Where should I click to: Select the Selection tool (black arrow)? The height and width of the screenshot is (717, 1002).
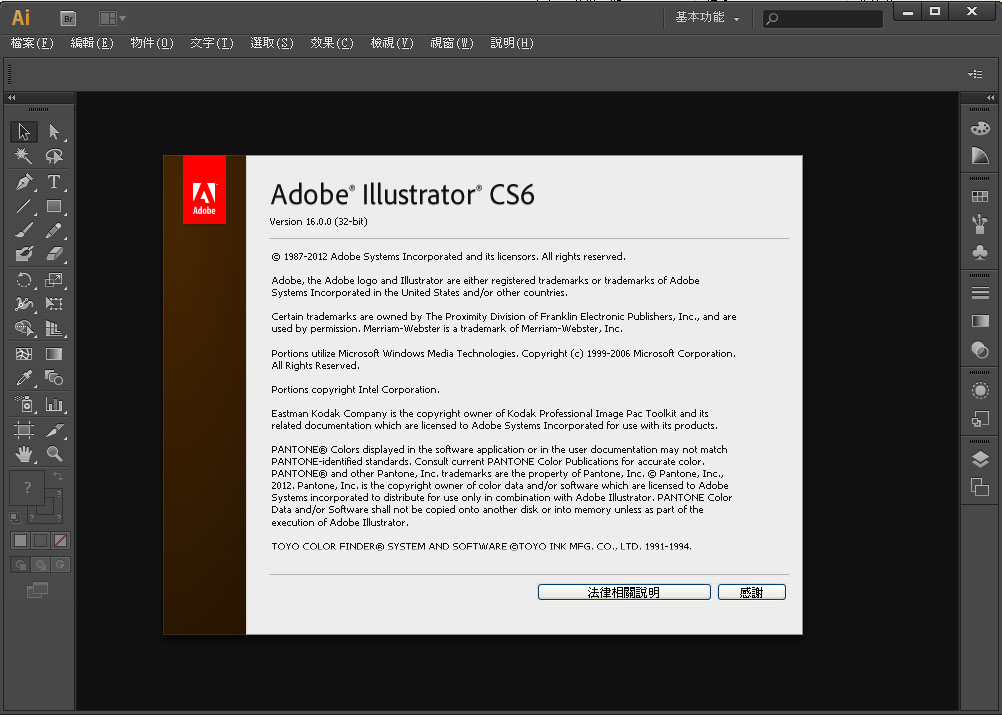(x=24, y=132)
